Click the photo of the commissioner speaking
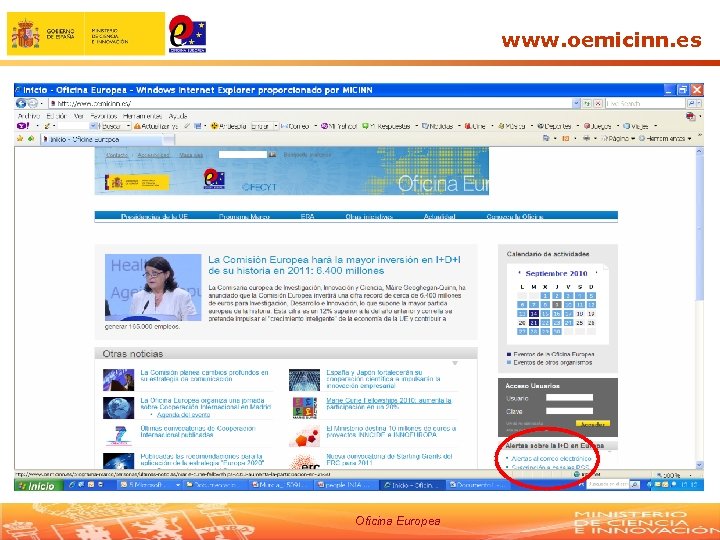 (x=153, y=287)
